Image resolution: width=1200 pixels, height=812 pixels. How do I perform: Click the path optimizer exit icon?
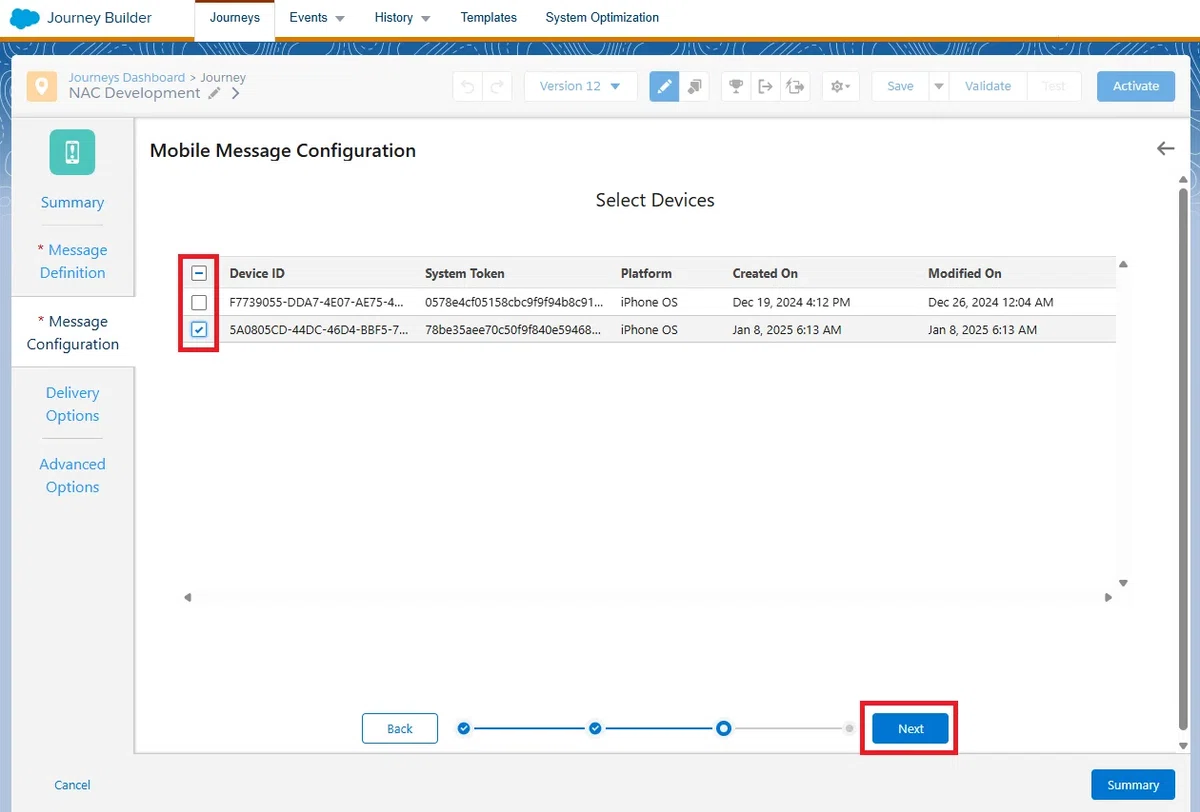(796, 86)
